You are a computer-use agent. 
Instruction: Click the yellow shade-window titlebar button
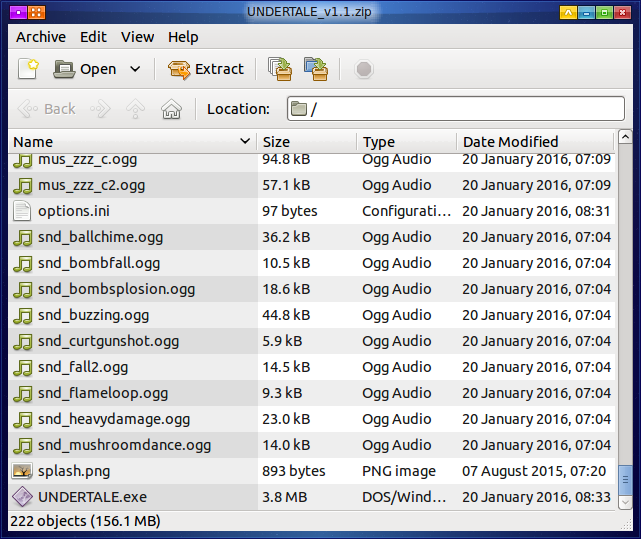tap(568, 13)
